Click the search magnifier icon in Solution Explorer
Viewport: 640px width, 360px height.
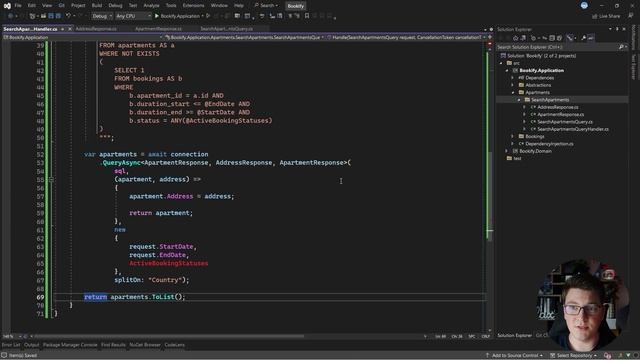tap(621, 47)
